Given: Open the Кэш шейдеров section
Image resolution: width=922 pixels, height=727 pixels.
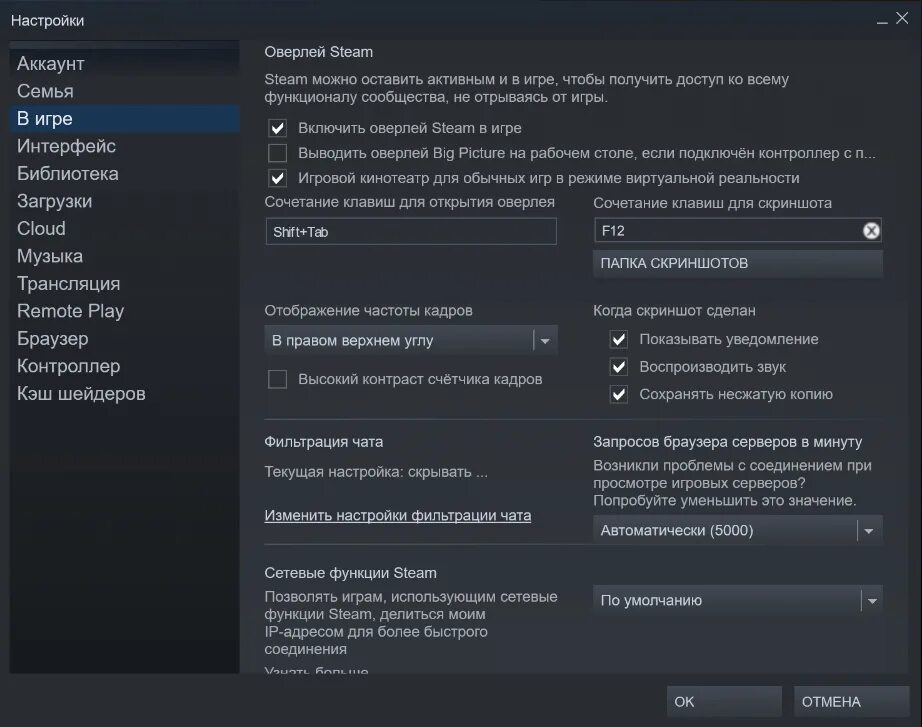Looking at the screenshot, I should 124,393.
